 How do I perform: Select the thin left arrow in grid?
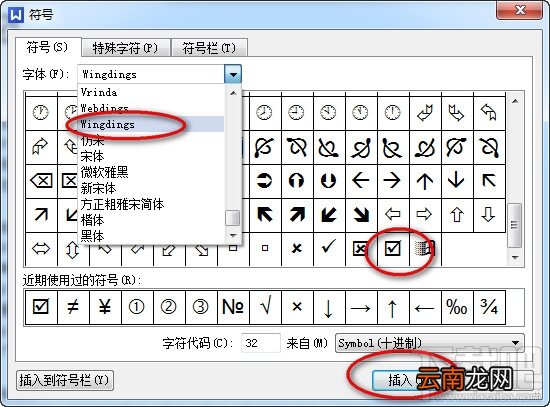point(361,181)
